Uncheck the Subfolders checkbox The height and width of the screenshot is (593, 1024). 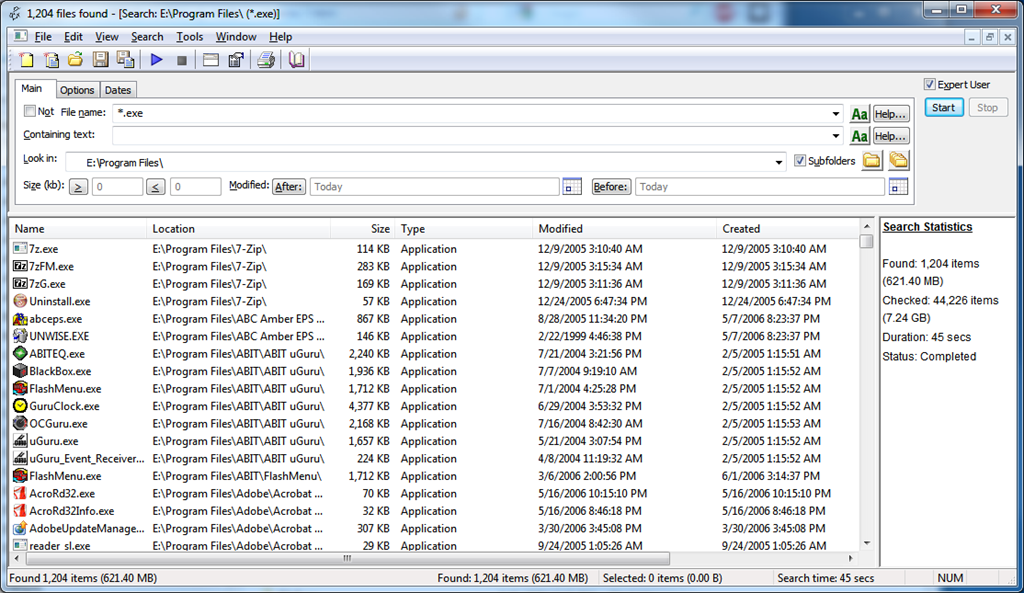pos(800,161)
